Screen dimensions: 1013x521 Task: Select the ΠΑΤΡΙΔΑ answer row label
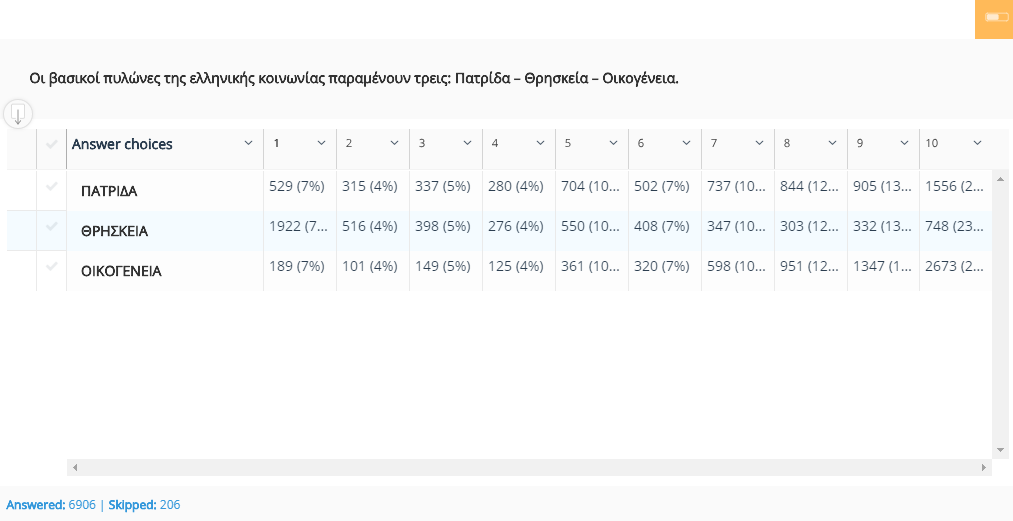click(109, 191)
